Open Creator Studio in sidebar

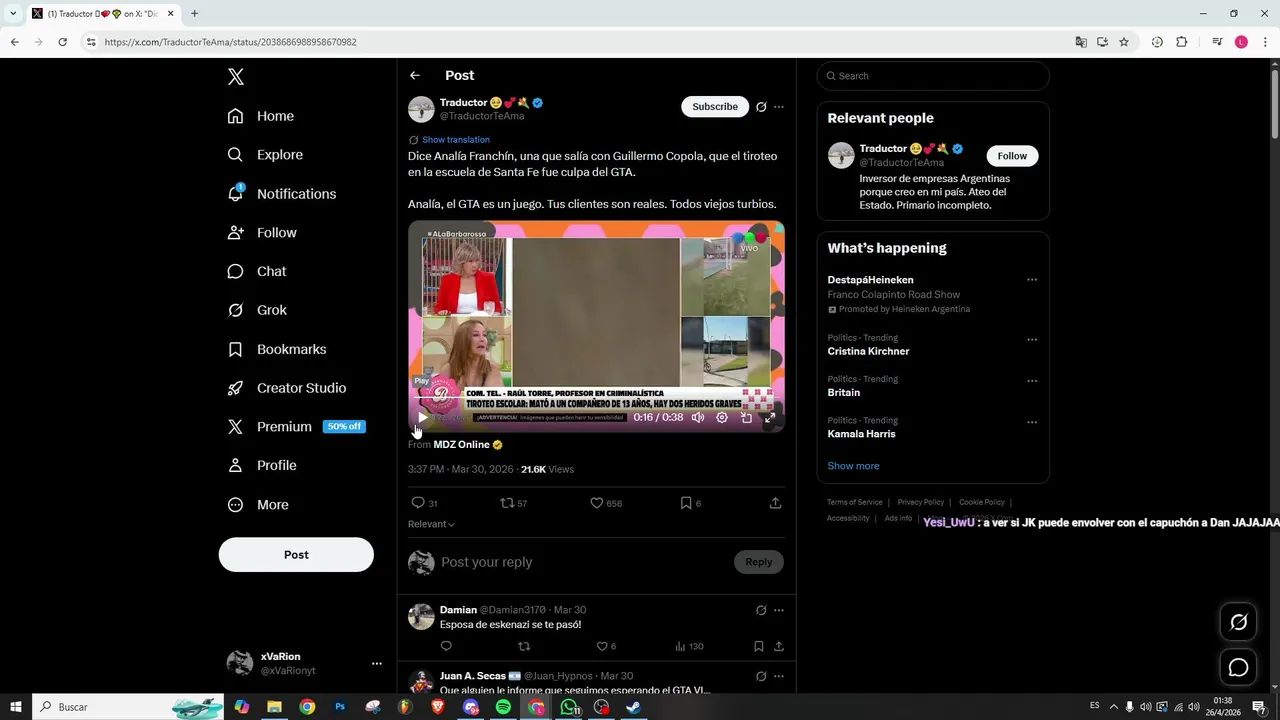[x=287, y=388]
